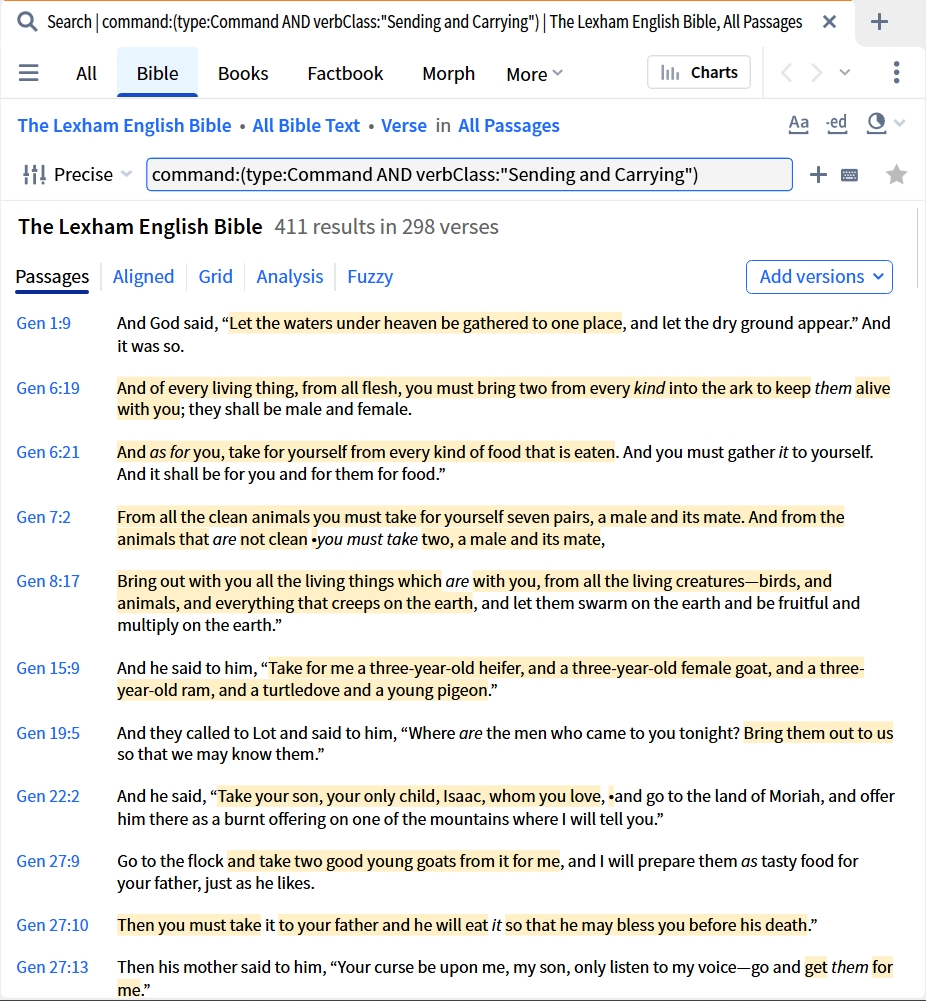This screenshot has width=926, height=1001.
Task: Click the search magnifier icon in tab title
Action: (x=26, y=22)
